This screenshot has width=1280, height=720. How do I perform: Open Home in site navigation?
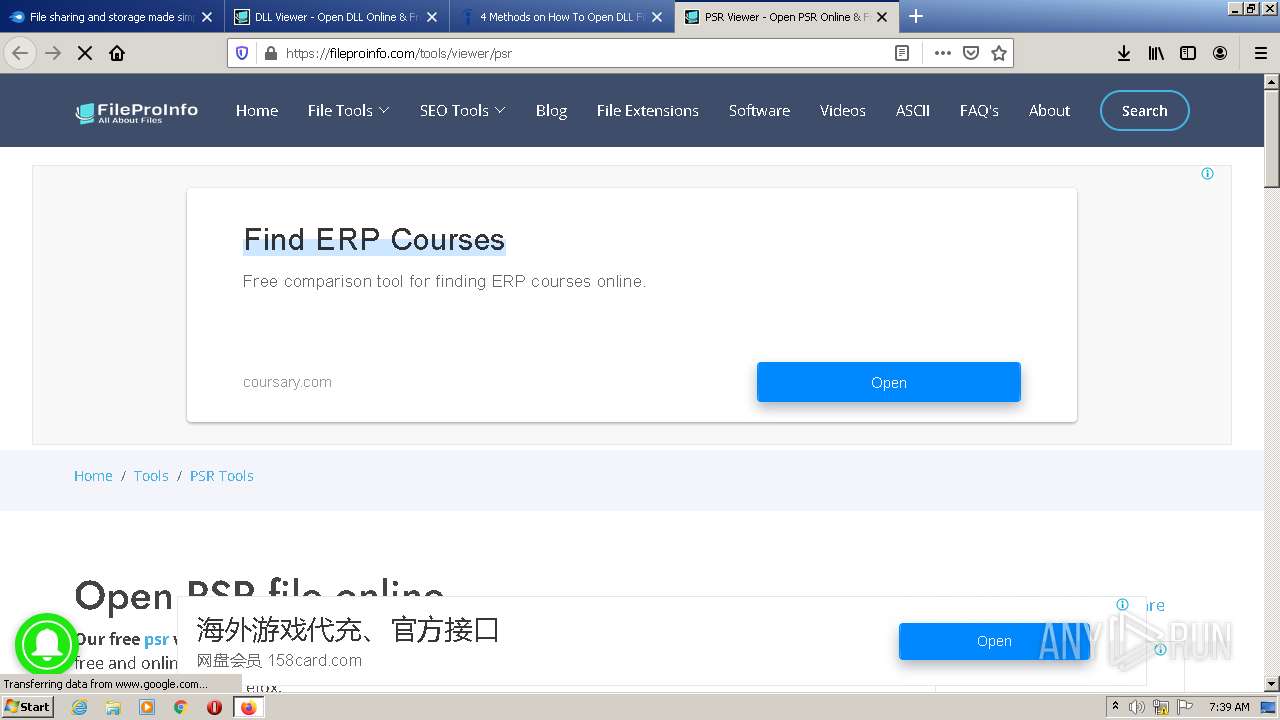[x=257, y=111]
